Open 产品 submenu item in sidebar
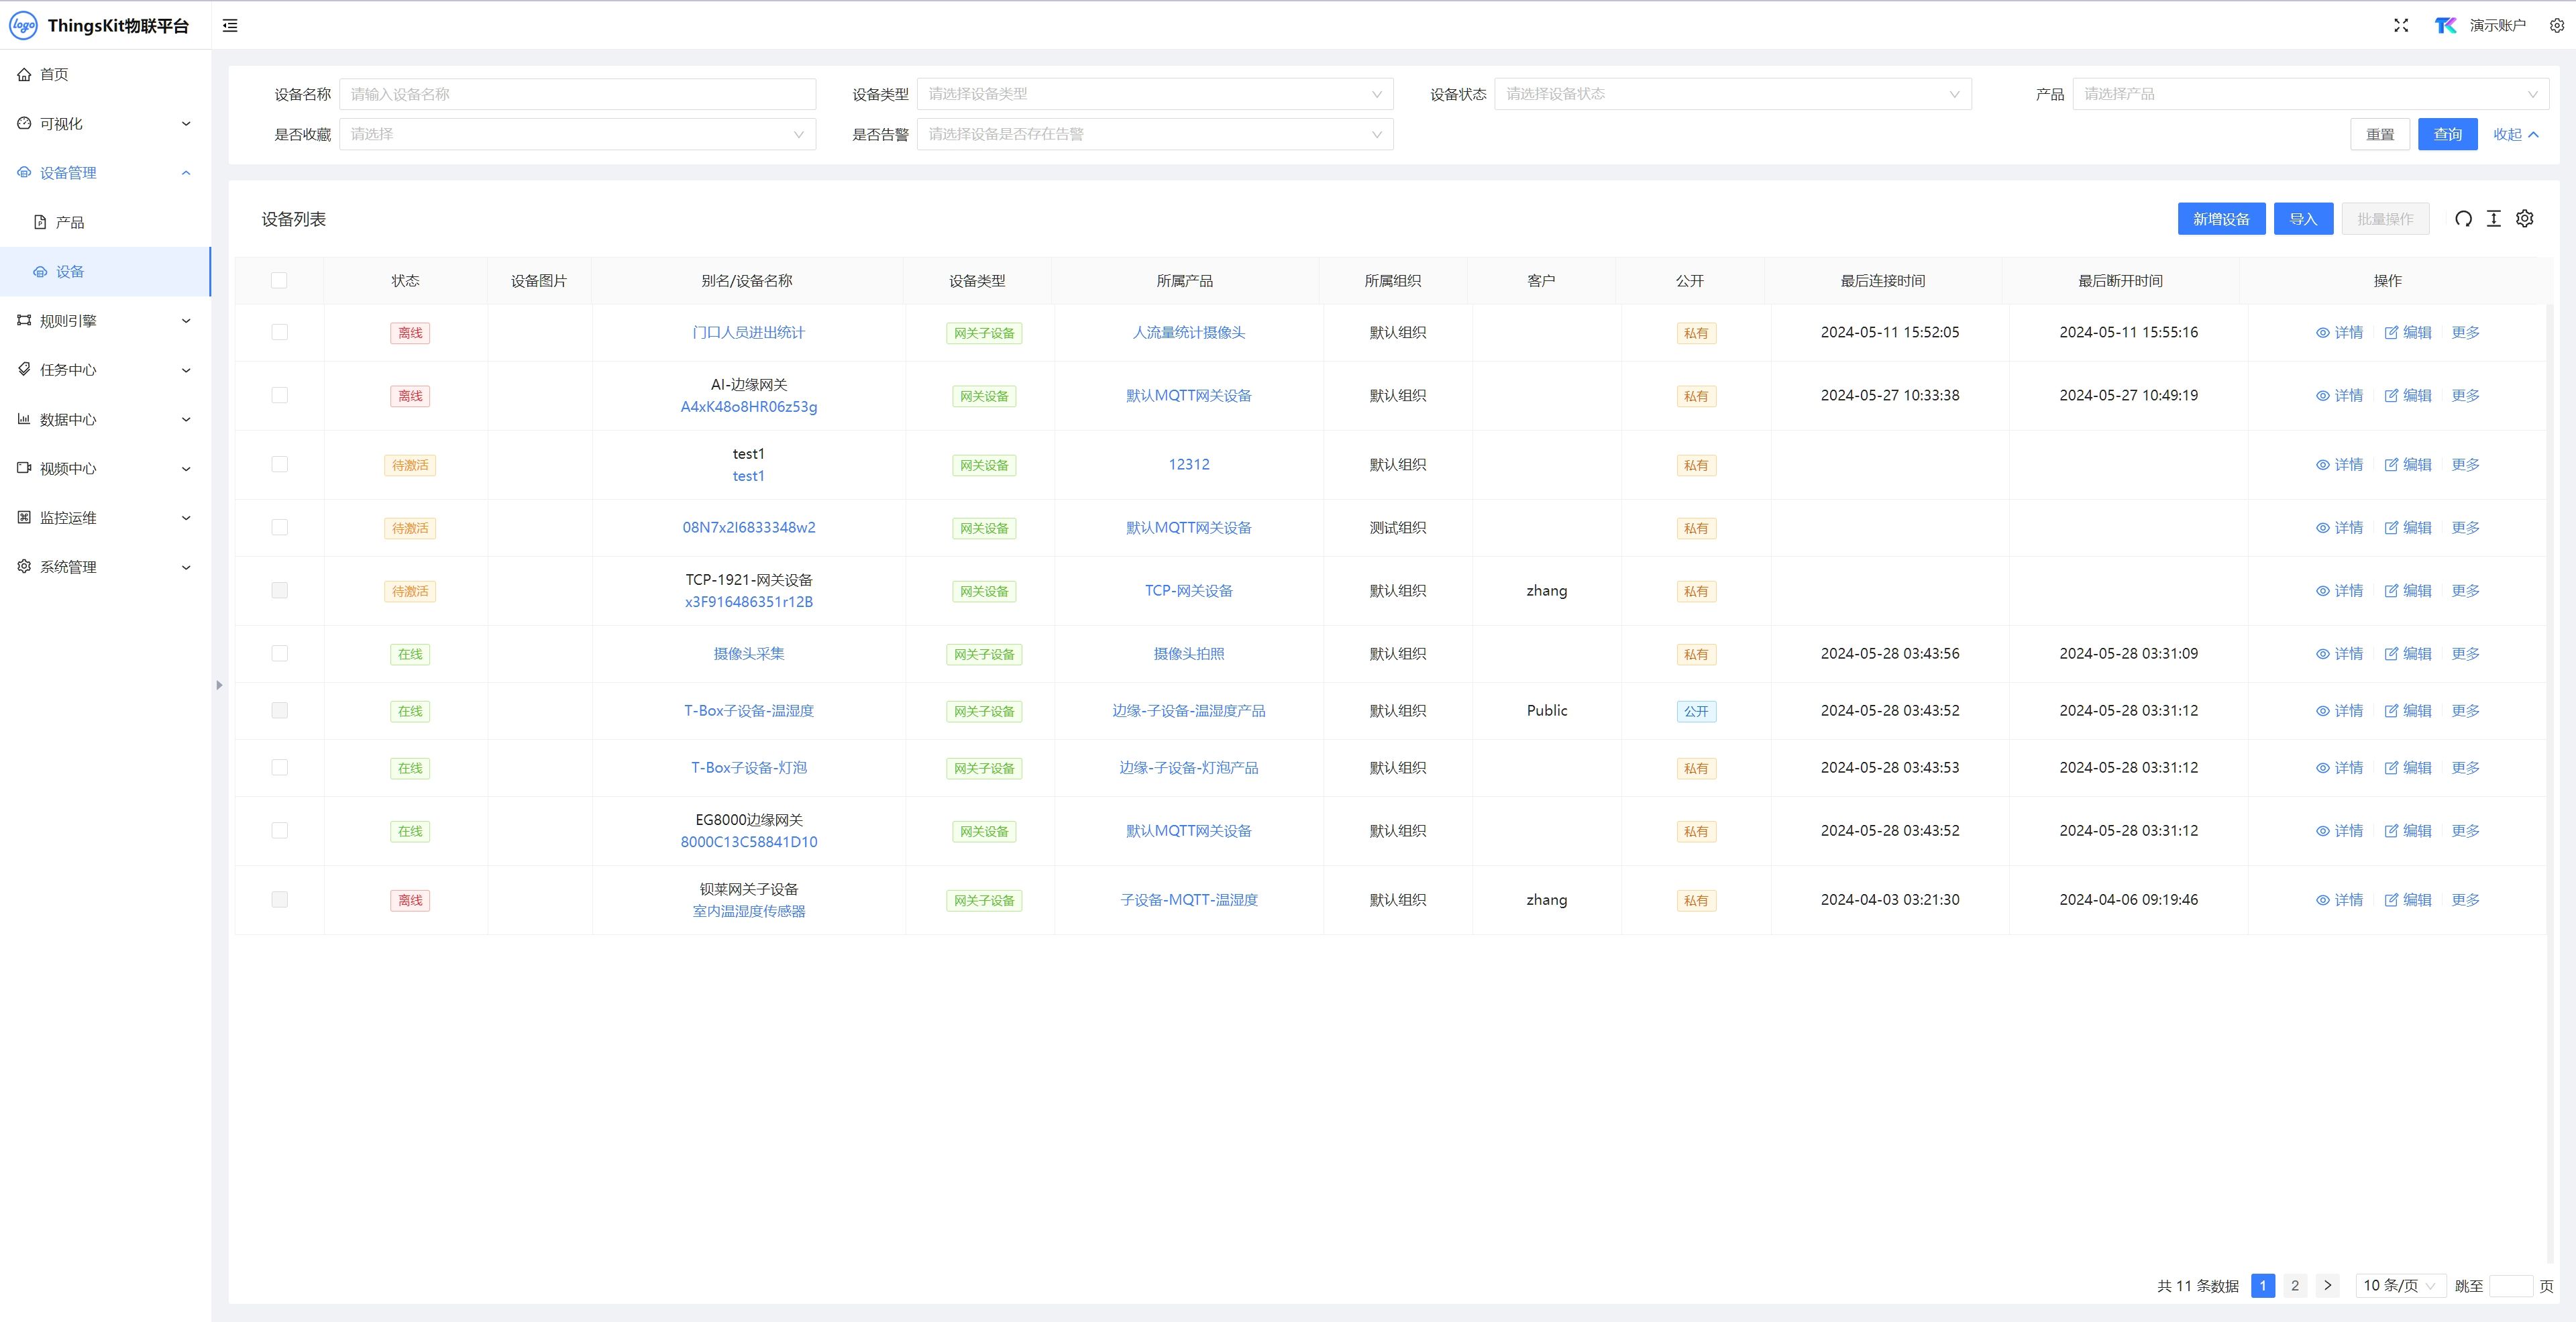 70,222
